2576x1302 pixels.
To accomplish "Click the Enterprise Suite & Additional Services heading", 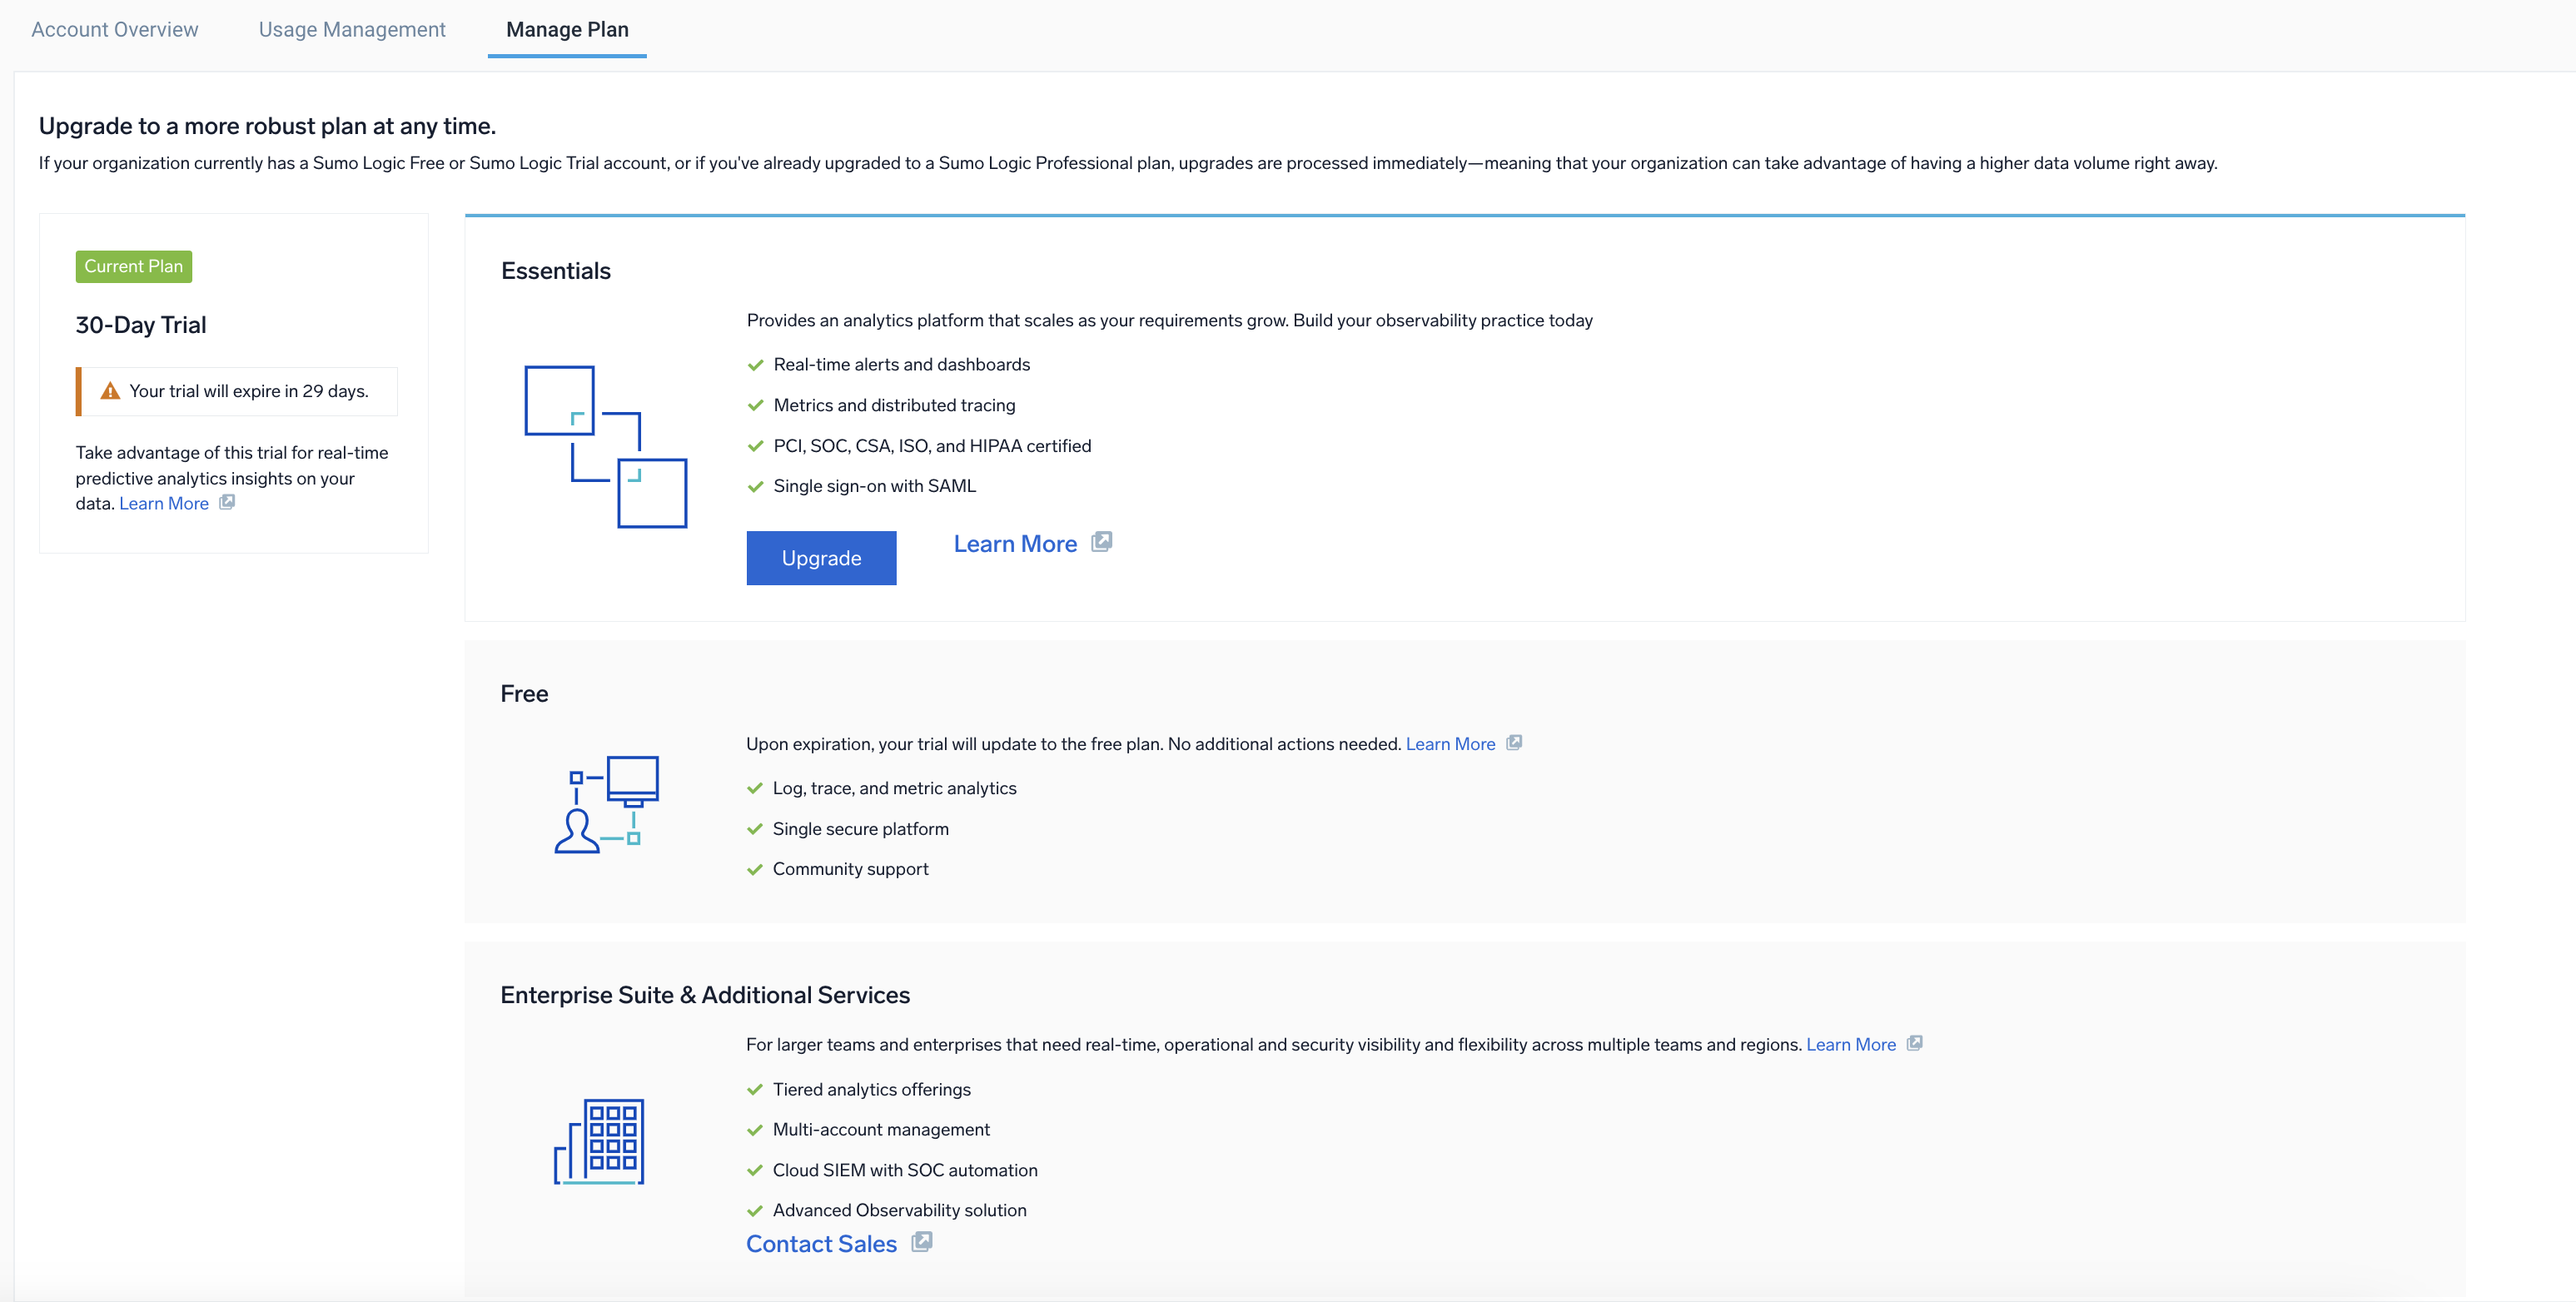I will pos(705,995).
